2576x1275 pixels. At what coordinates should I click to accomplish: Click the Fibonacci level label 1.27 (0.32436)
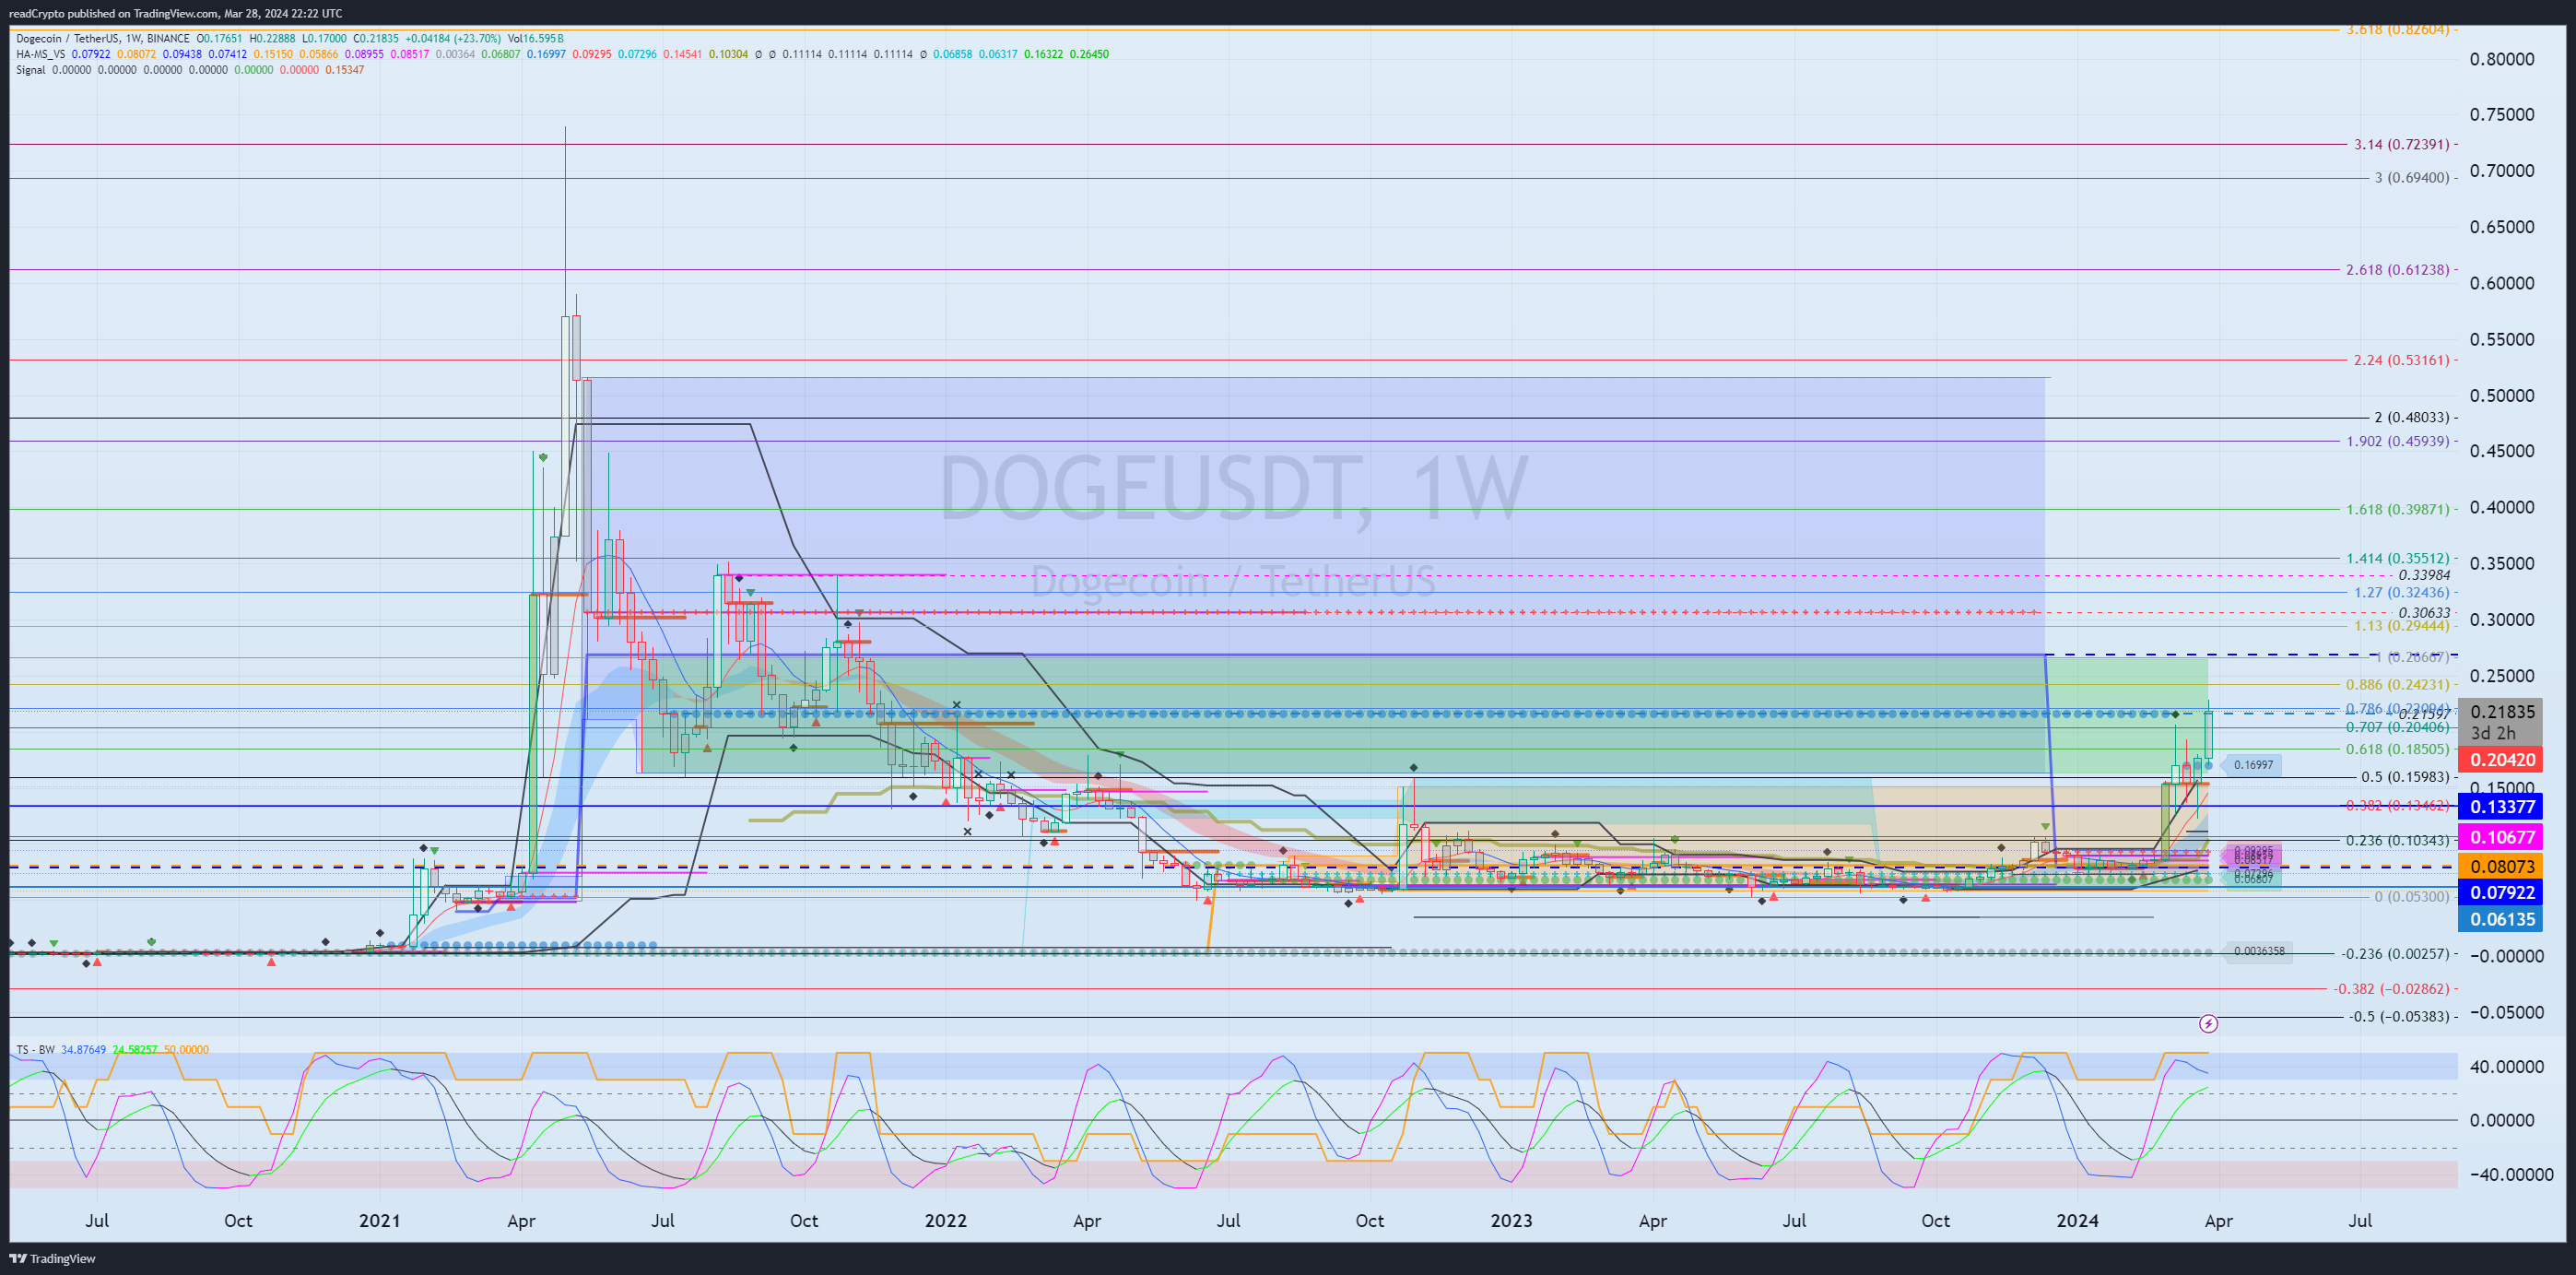pos(2401,592)
